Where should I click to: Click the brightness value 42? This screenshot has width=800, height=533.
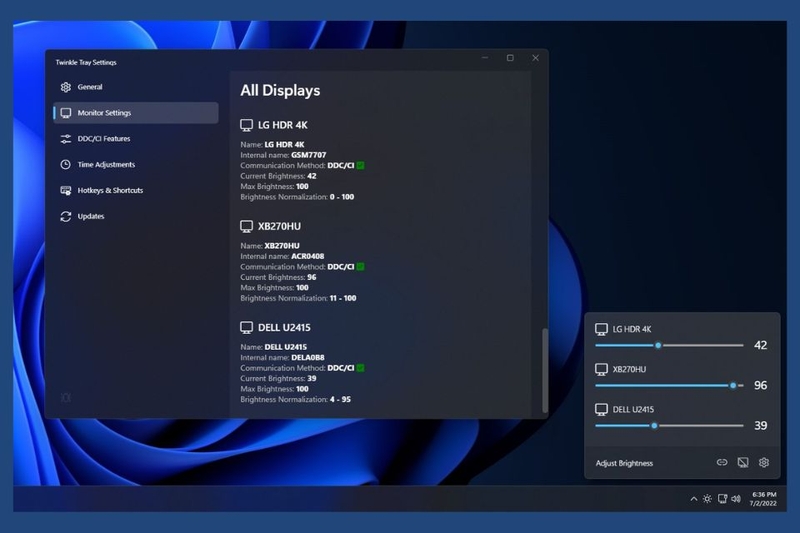click(760, 345)
